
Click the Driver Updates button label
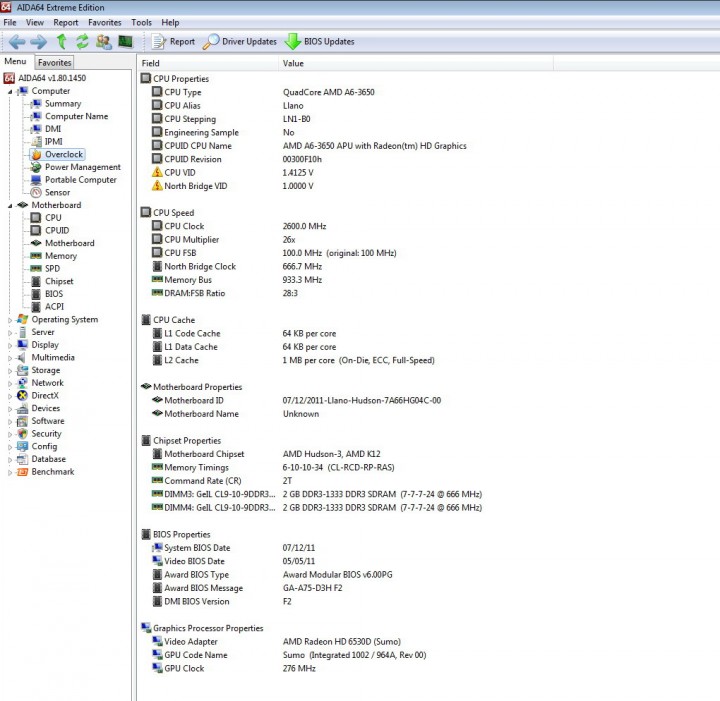249,42
